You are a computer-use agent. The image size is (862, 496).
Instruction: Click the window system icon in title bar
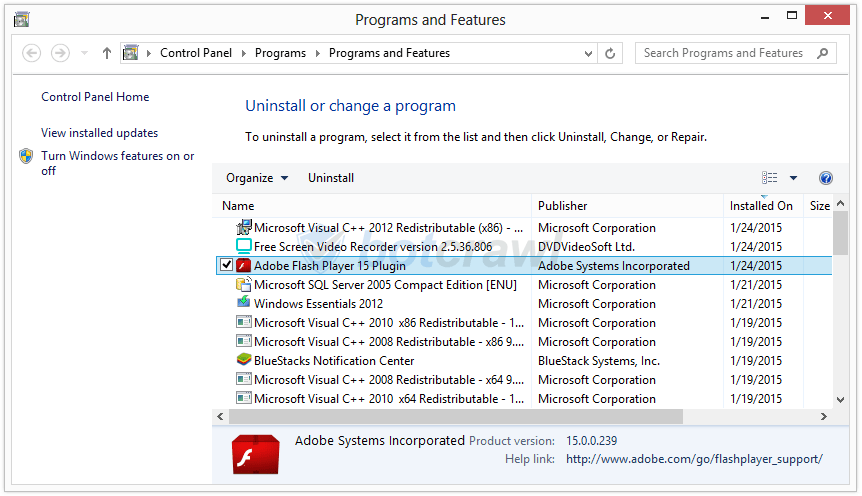(21, 20)
